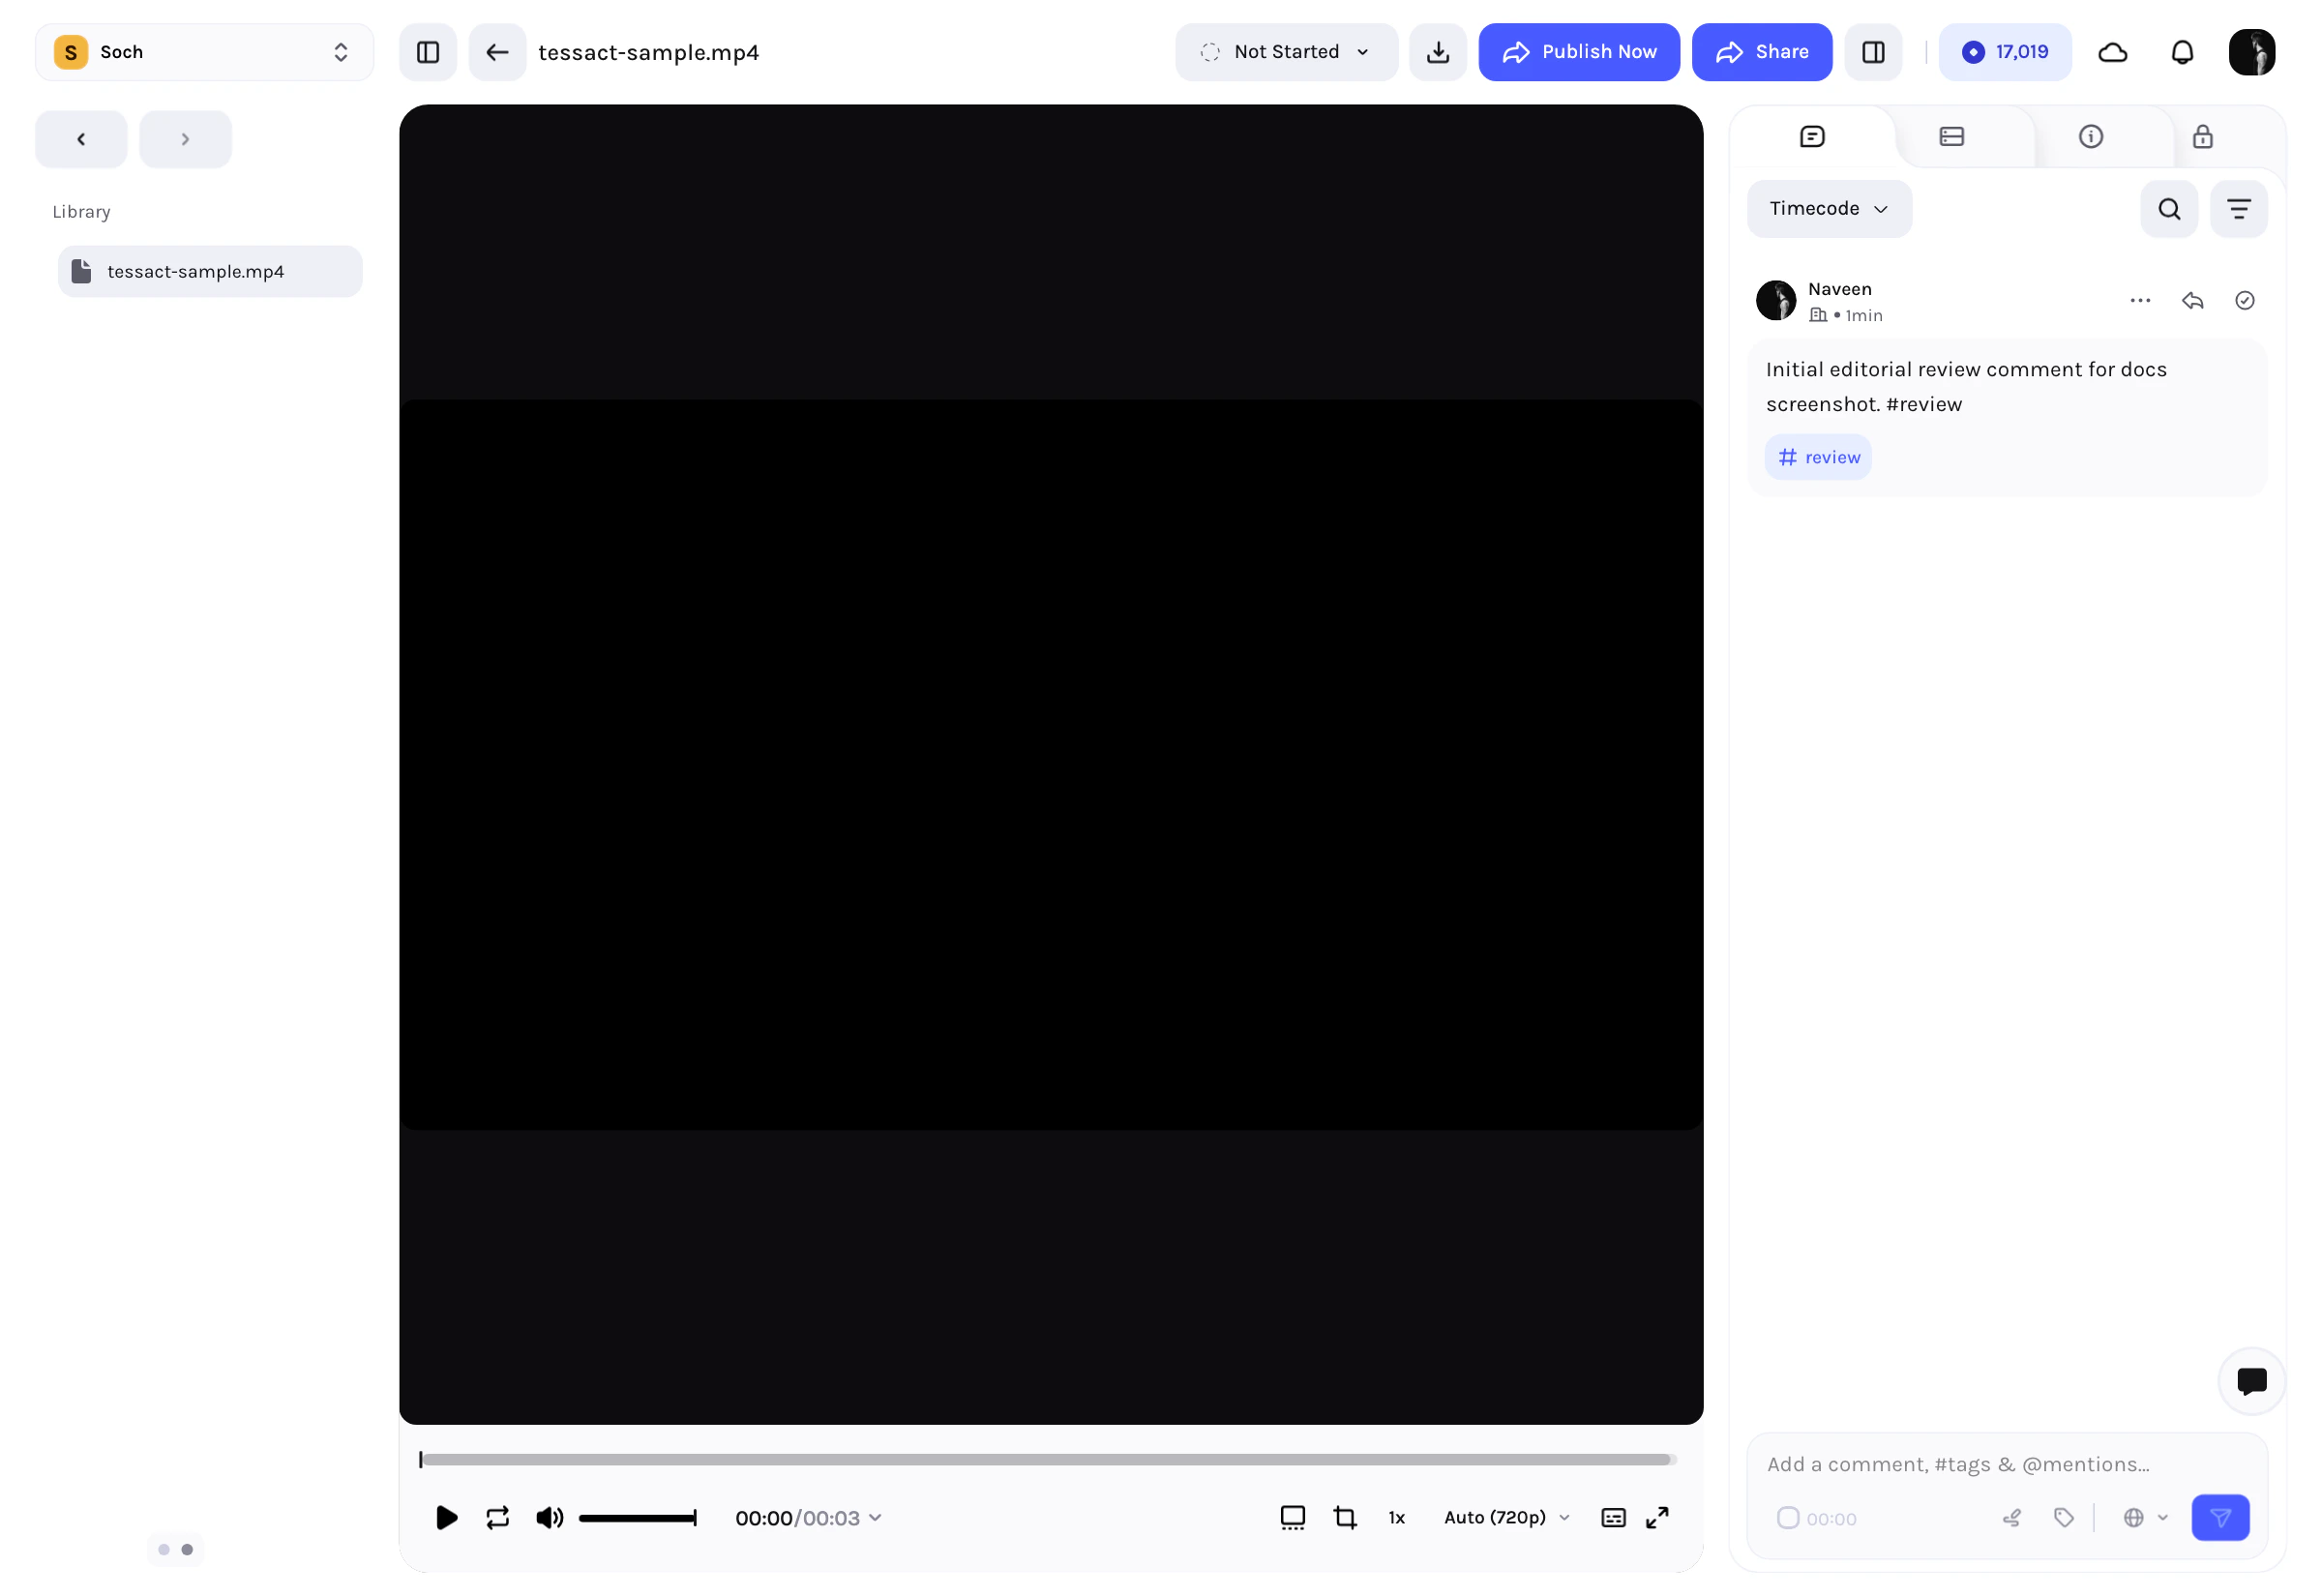2322x1596 pixels.
Task: Select the crop tool icon
Action: tap(1345, 1518)
